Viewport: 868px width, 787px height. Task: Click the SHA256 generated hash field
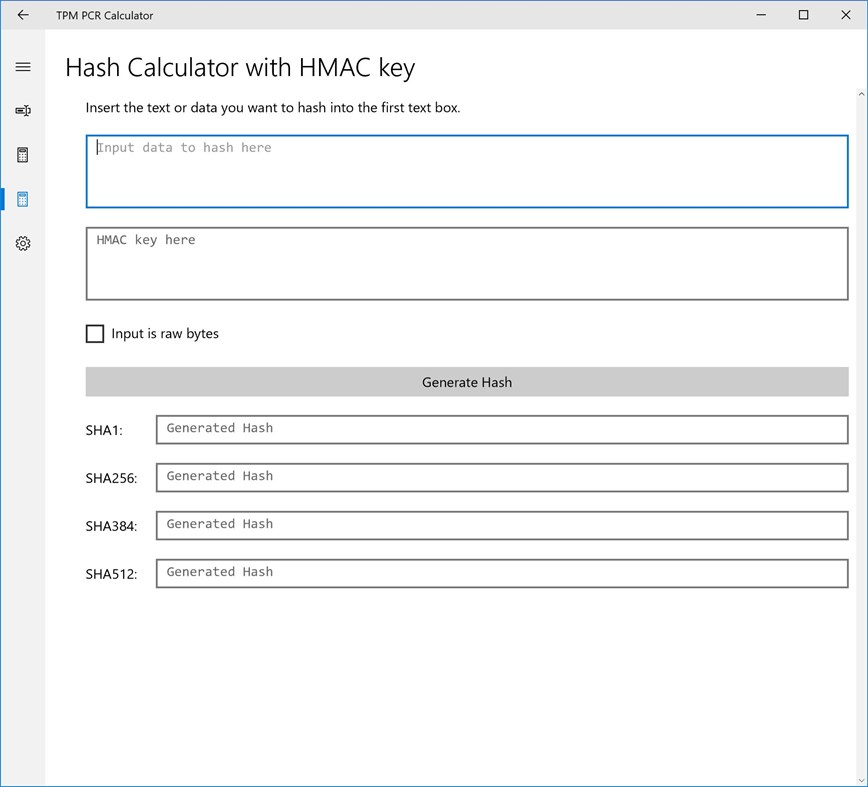click(502, 477)
